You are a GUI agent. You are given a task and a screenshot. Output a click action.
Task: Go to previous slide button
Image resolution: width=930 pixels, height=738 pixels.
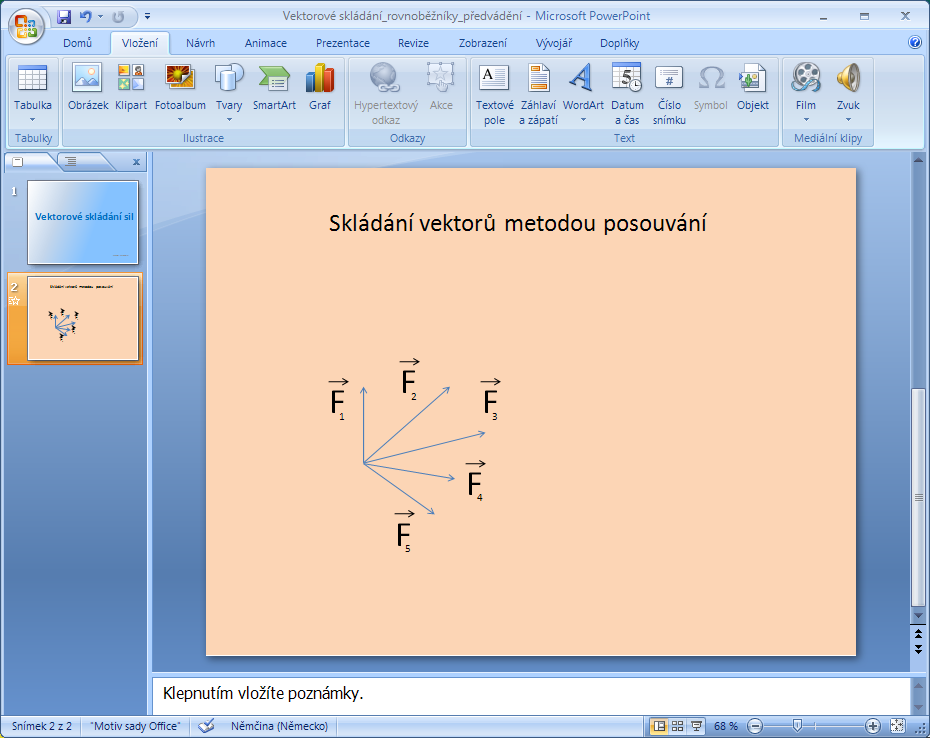click(918, 634)
